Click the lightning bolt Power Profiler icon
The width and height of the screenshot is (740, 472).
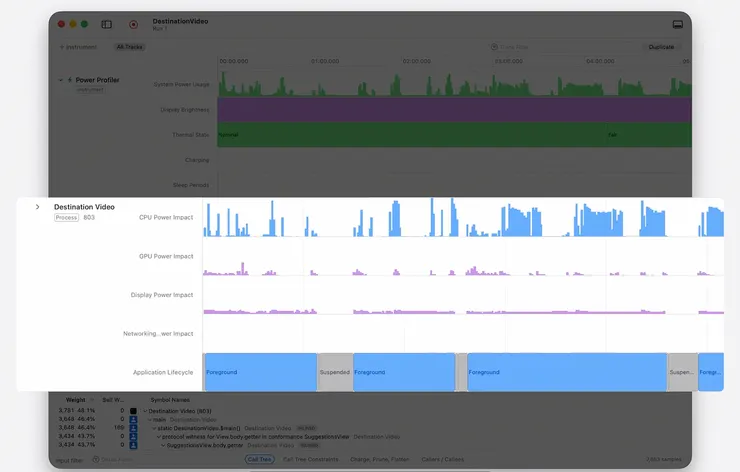tap(70, 80)
